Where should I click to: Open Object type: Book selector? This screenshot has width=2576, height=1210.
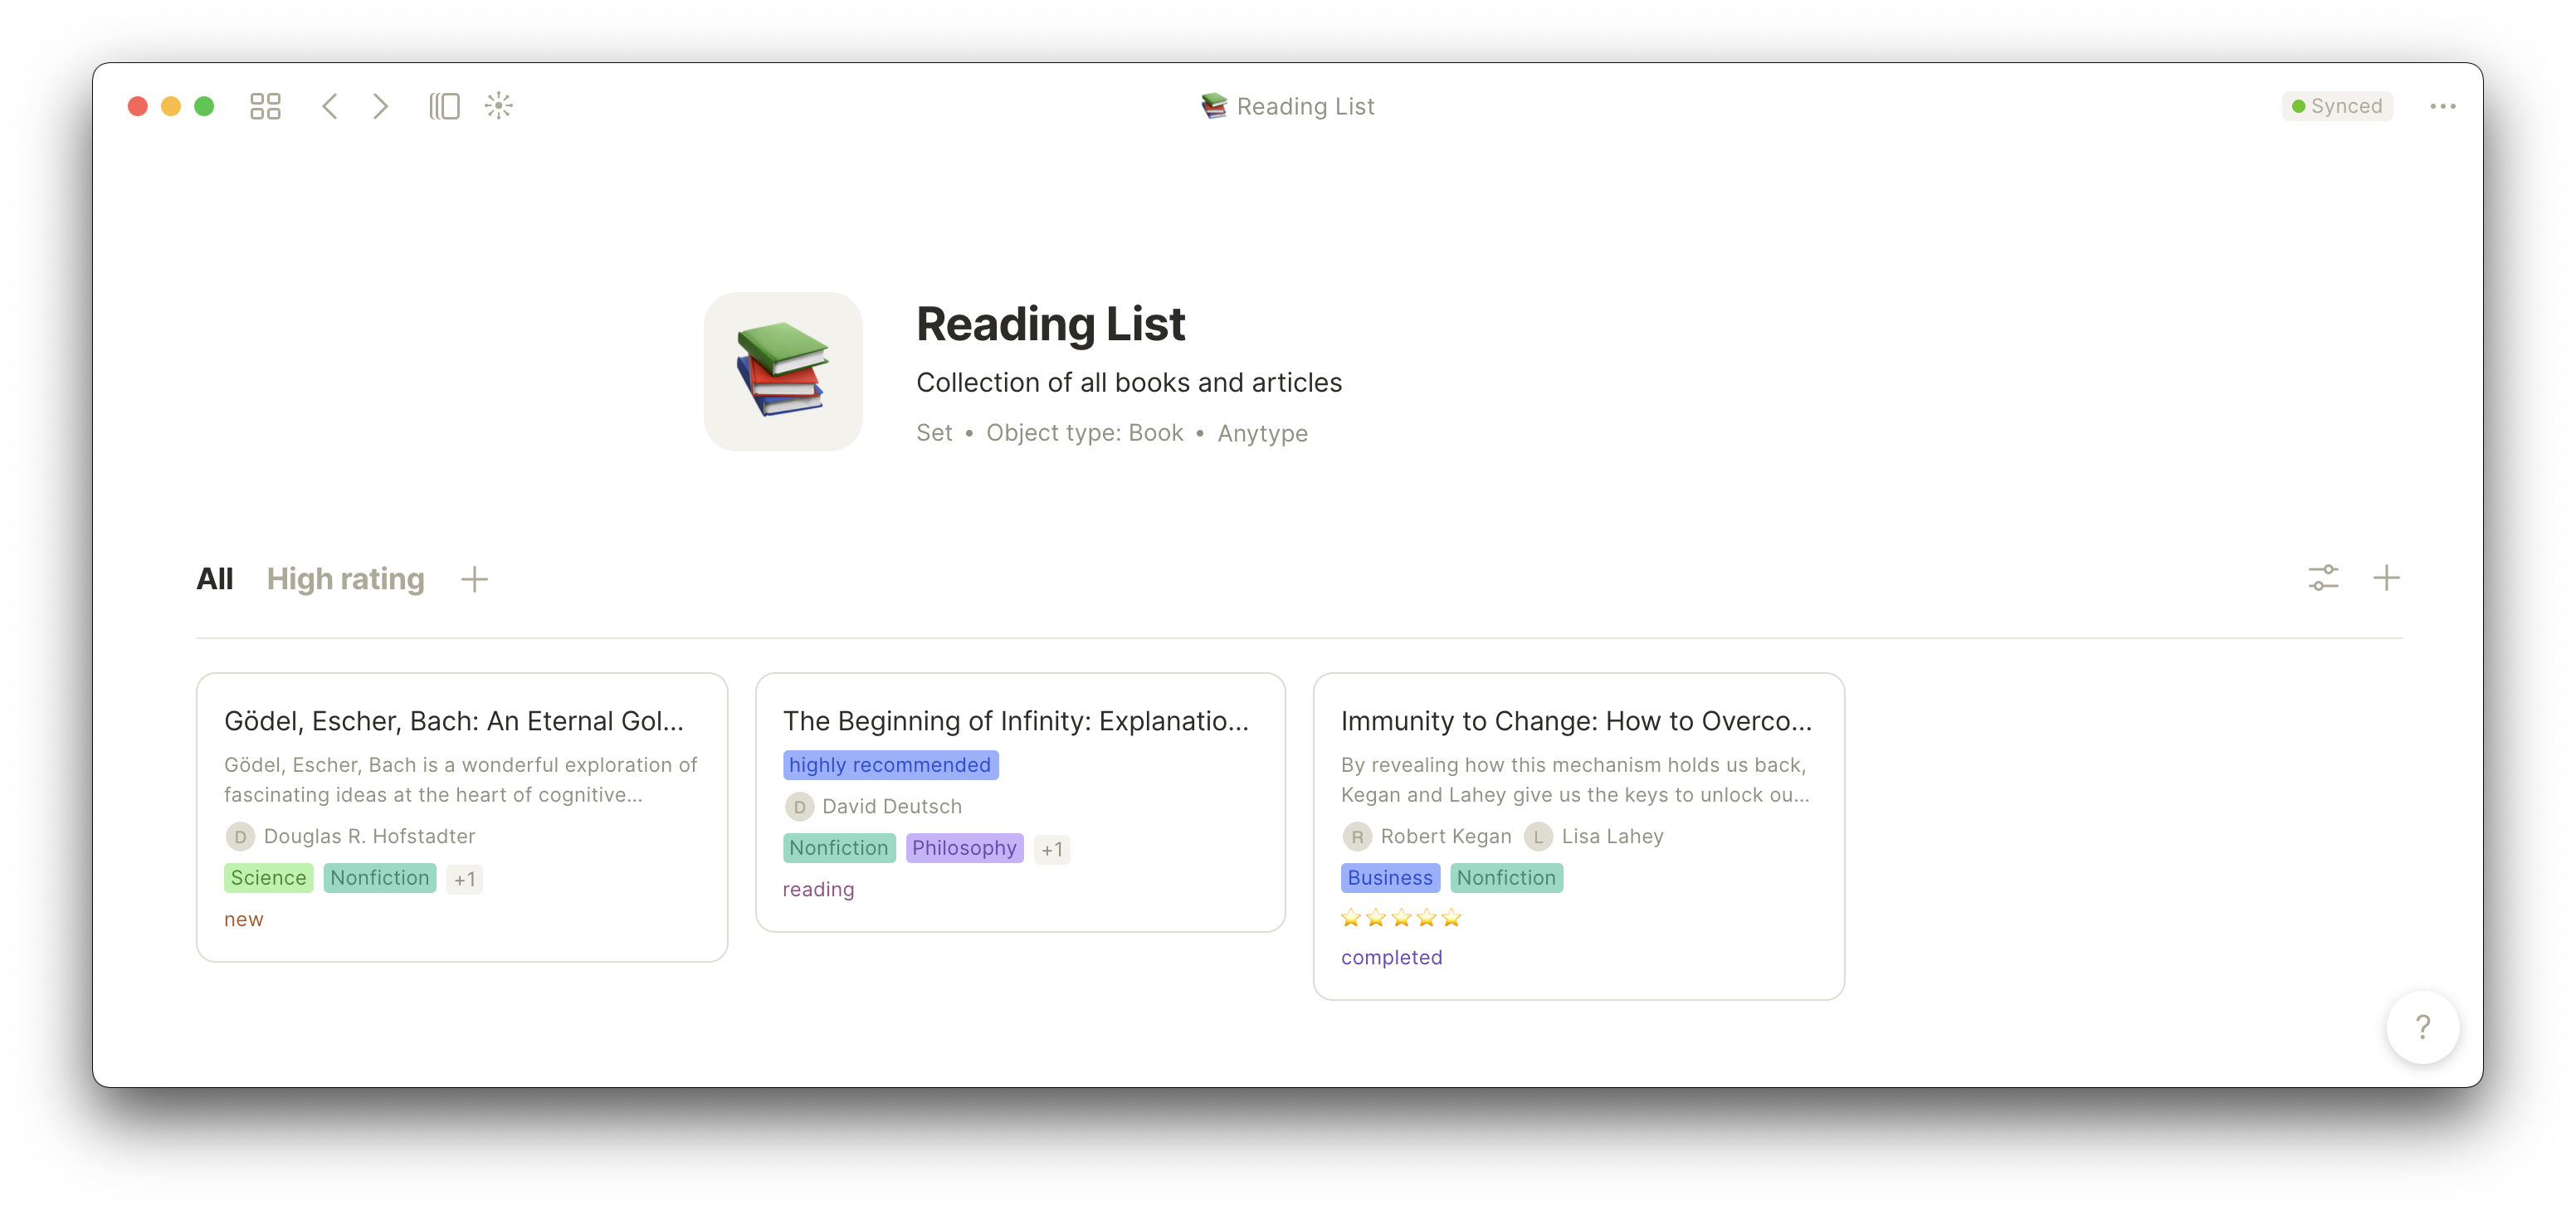tap(1084, 433)
